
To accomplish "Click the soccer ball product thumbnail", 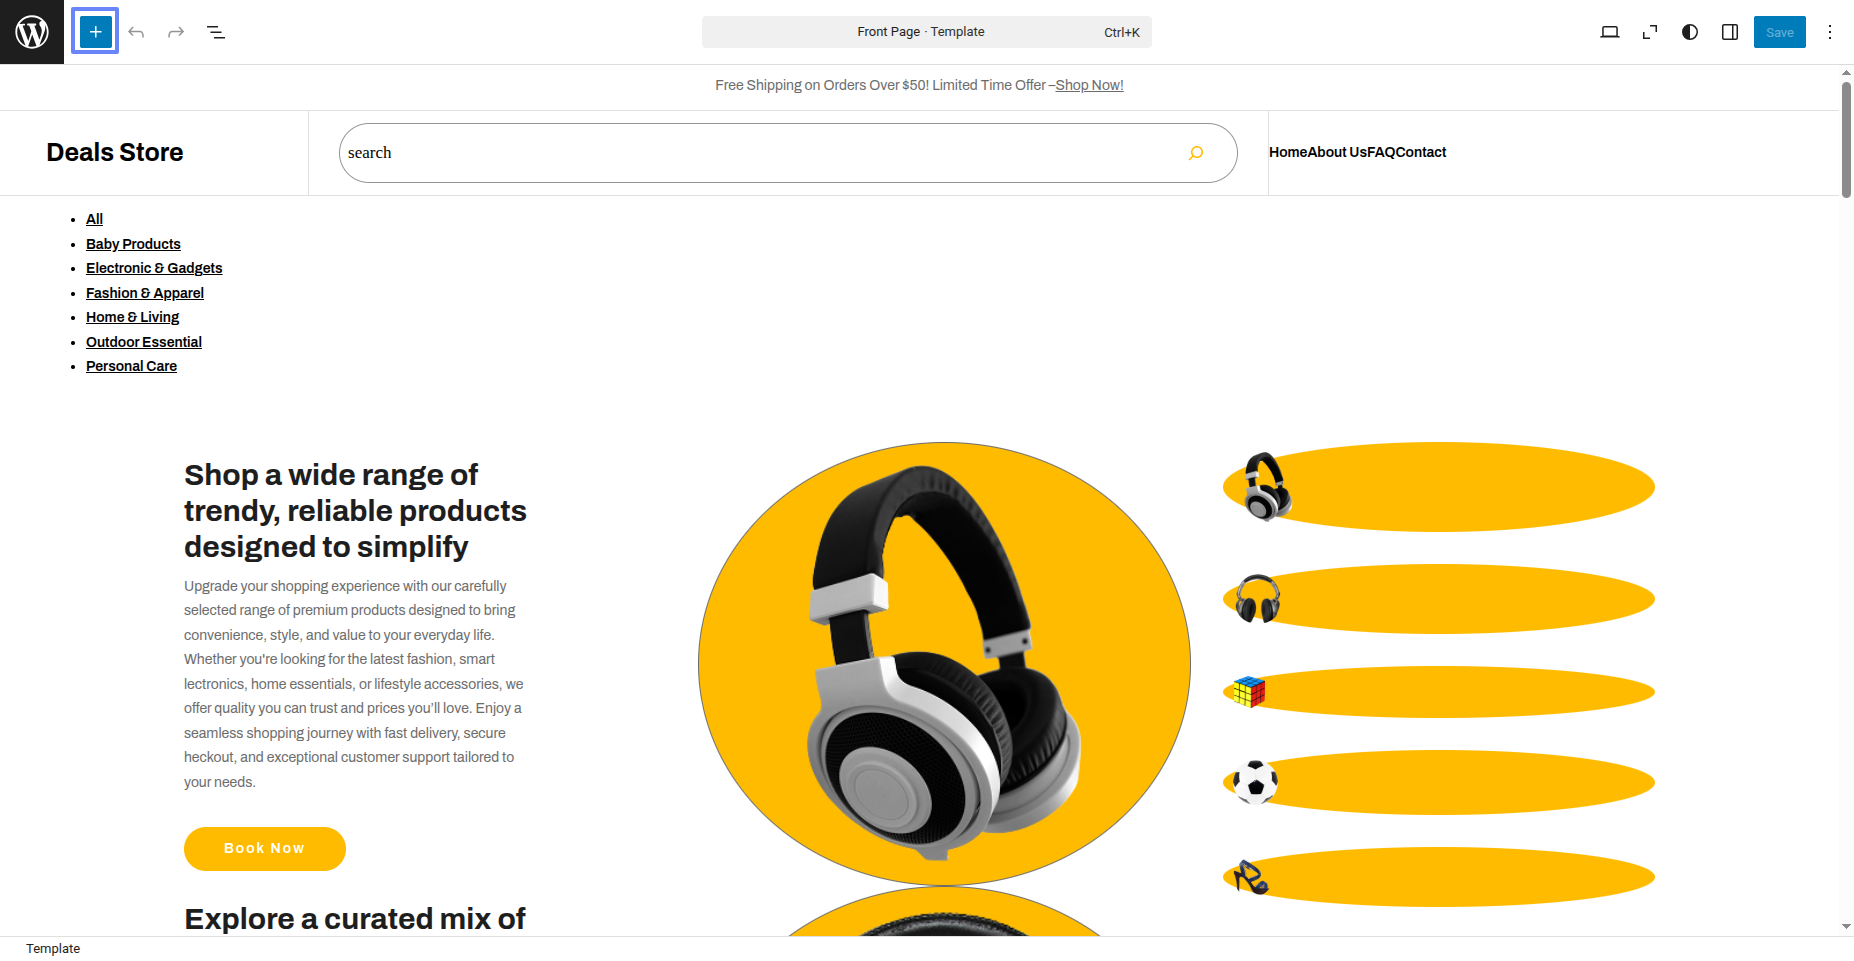I will (1255, 782).
